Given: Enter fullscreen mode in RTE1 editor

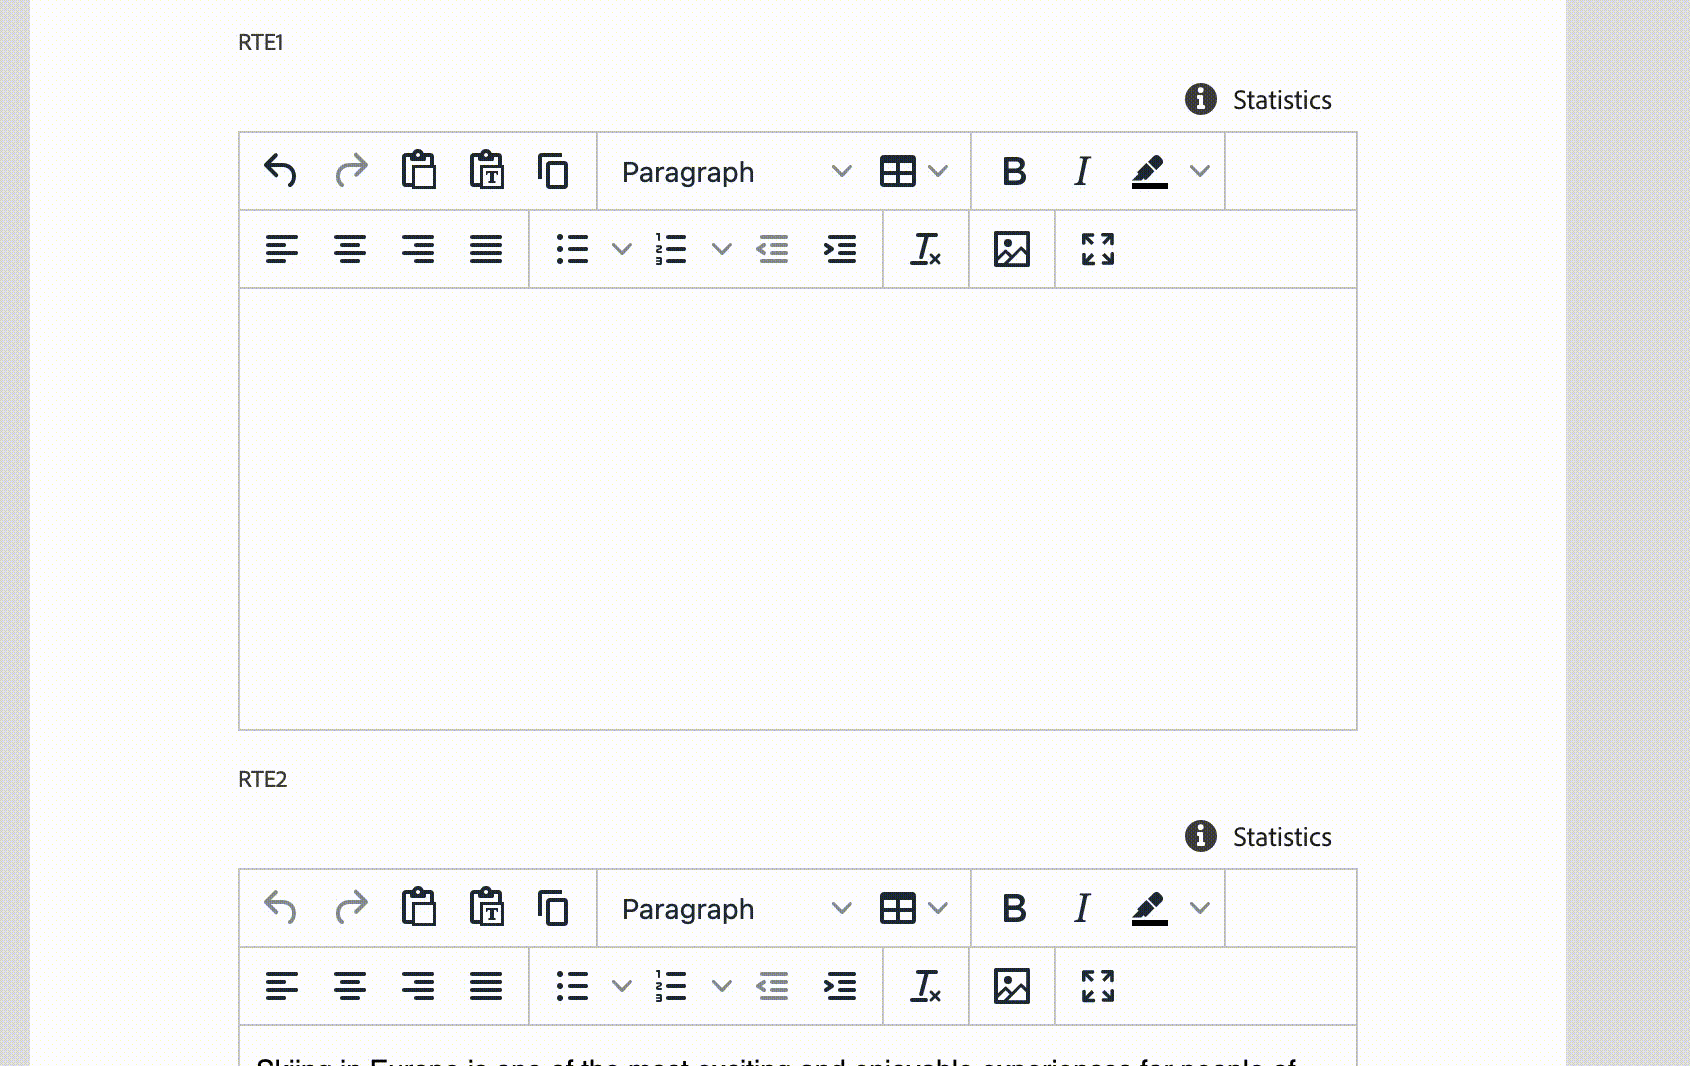Looking at the screenshot, I should 1098,249.
